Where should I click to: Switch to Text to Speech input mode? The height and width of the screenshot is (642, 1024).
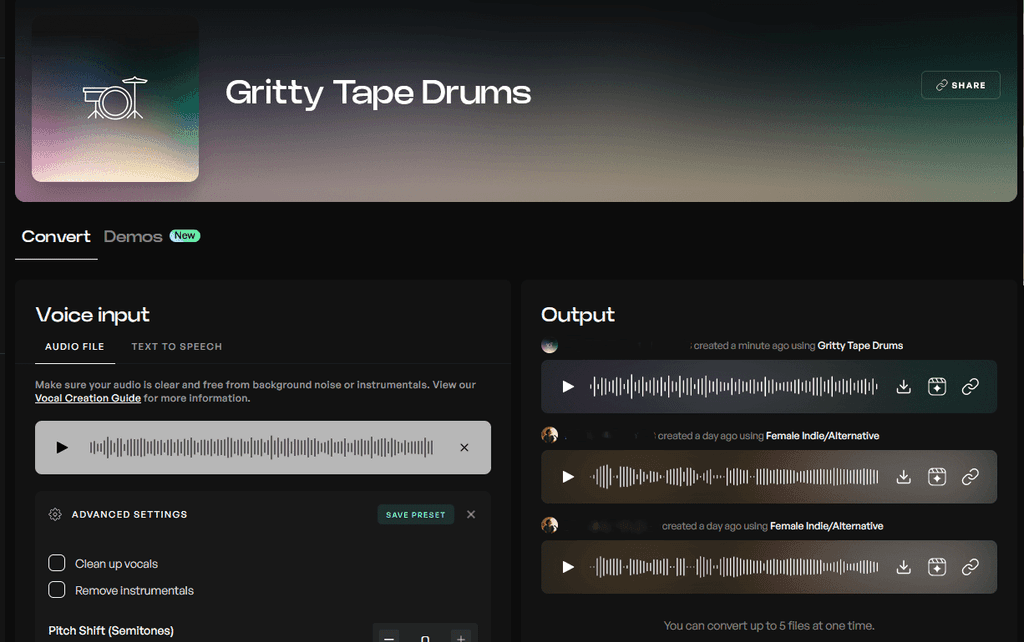(176, 346)
